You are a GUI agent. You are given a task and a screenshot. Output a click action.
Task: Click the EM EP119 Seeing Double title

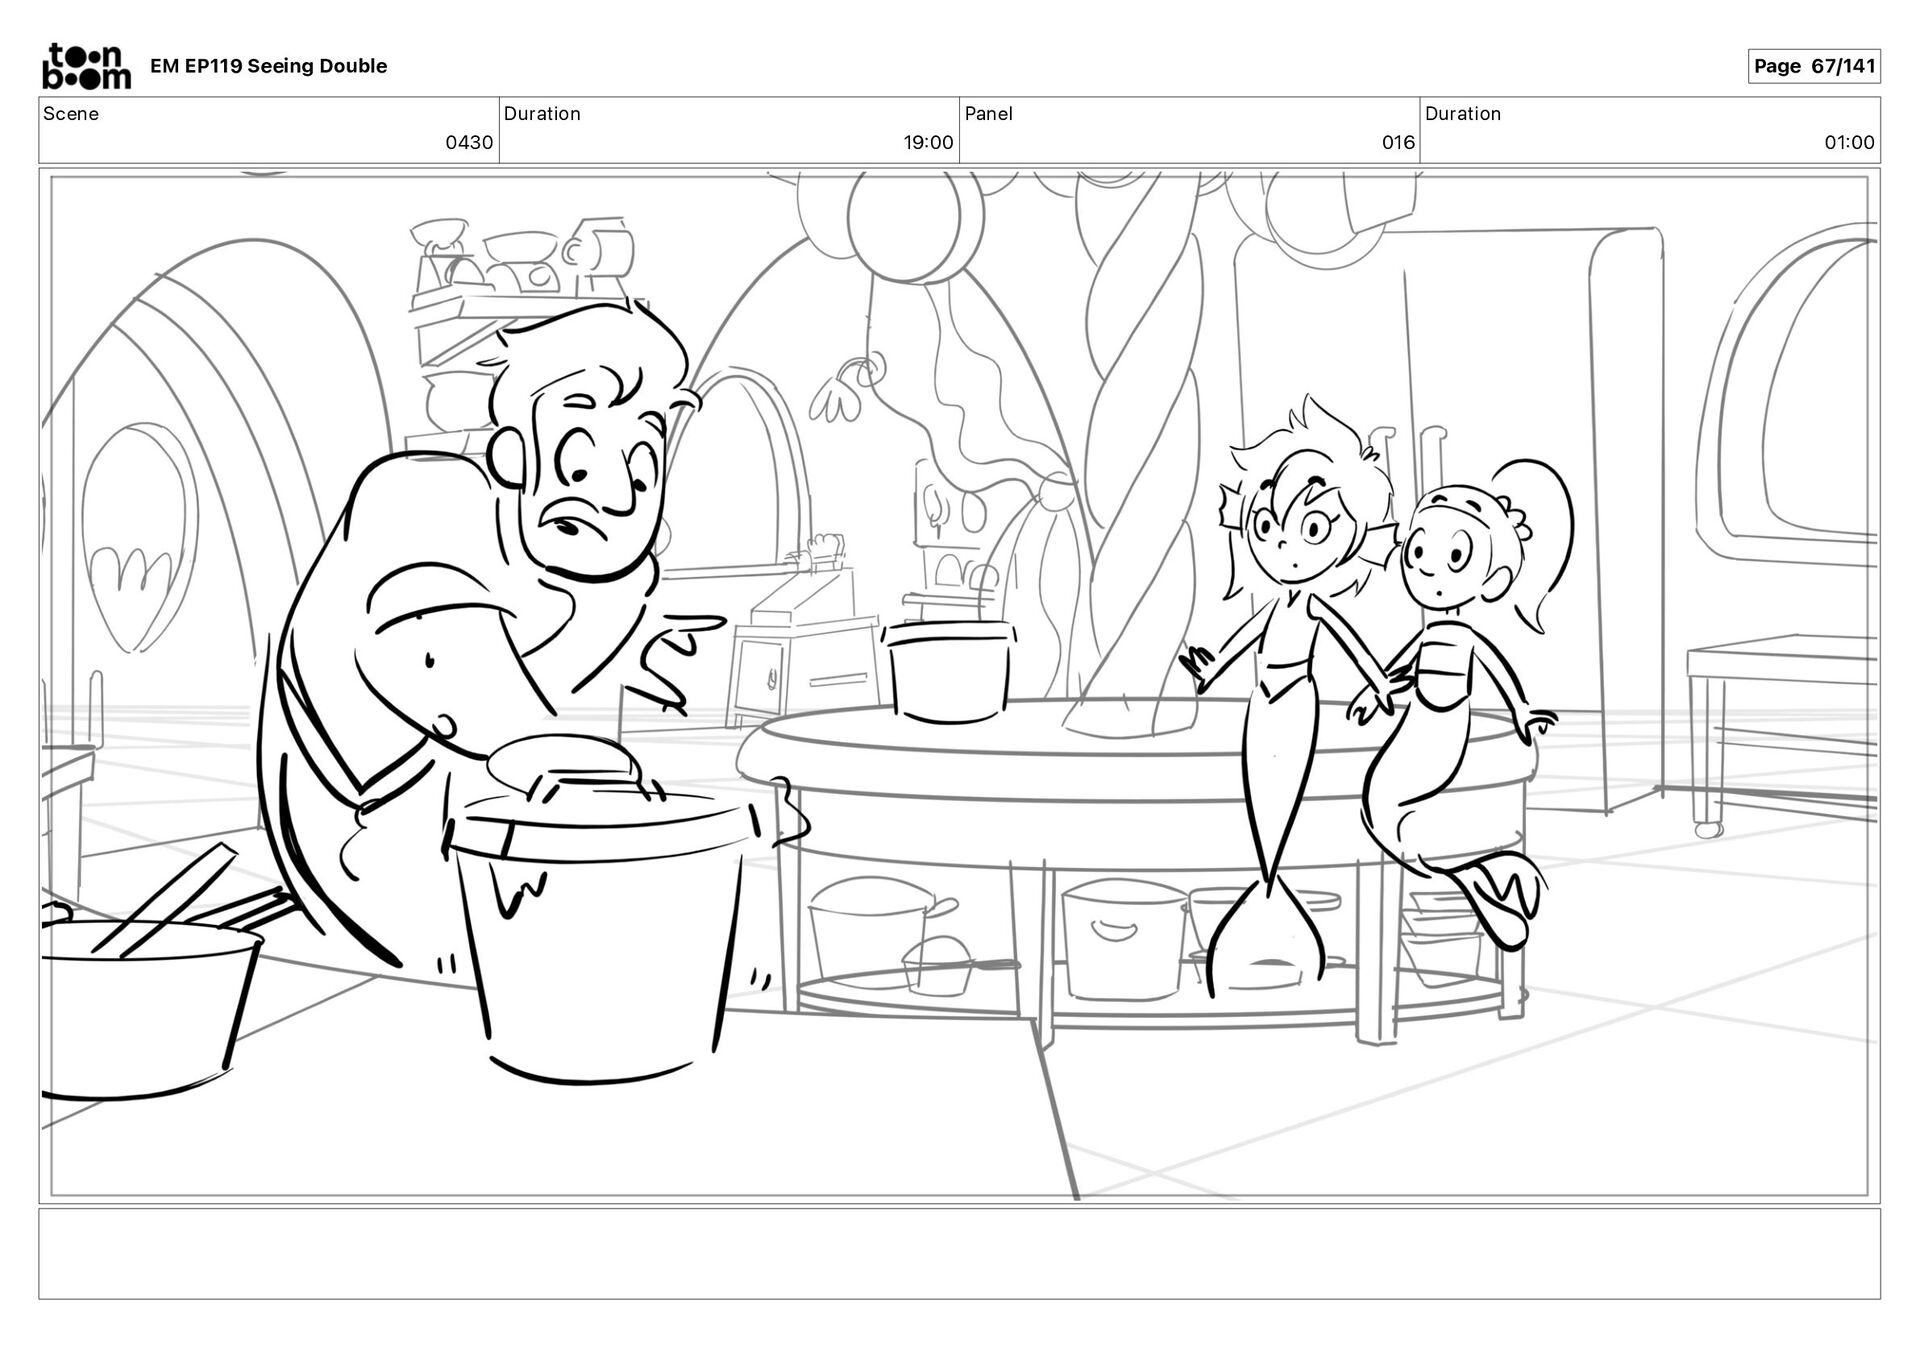pyautogui.click(x=268, y=66)
